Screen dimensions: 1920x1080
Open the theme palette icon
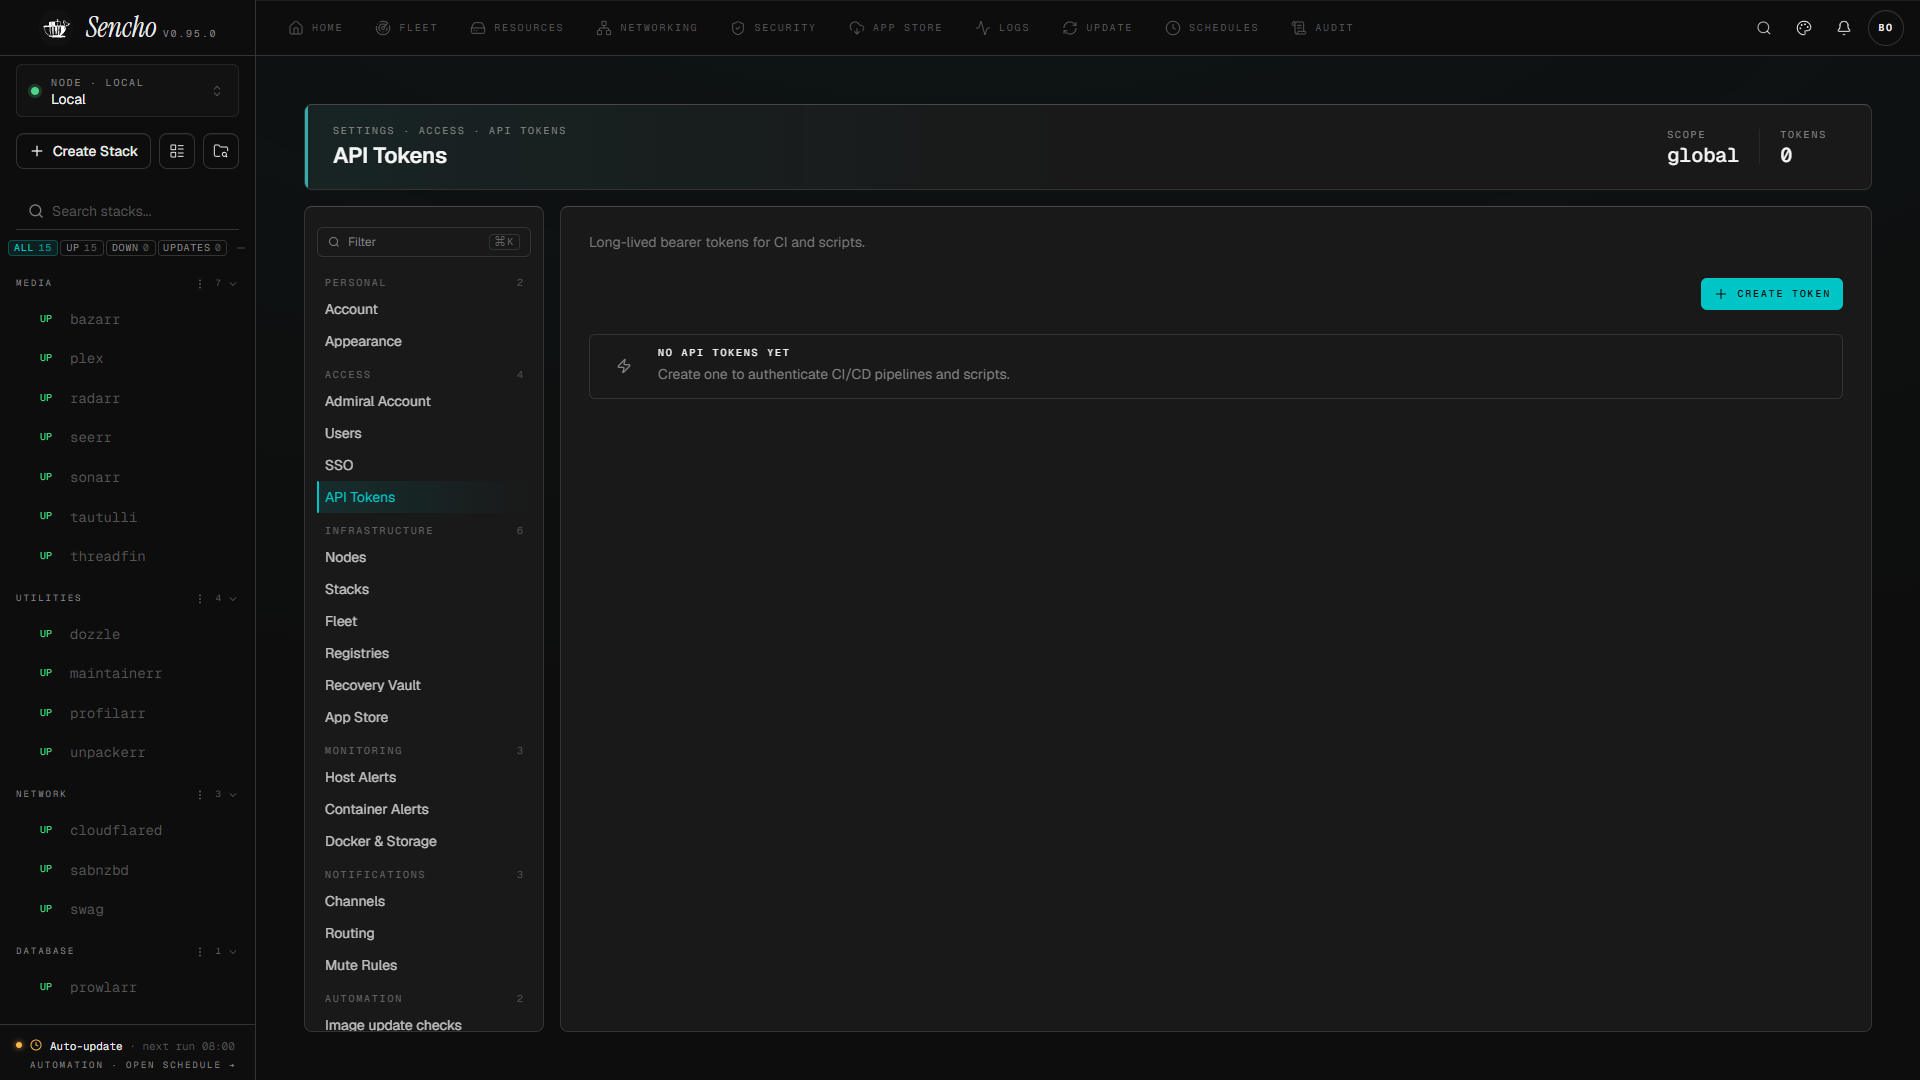tap(1804, 28)
